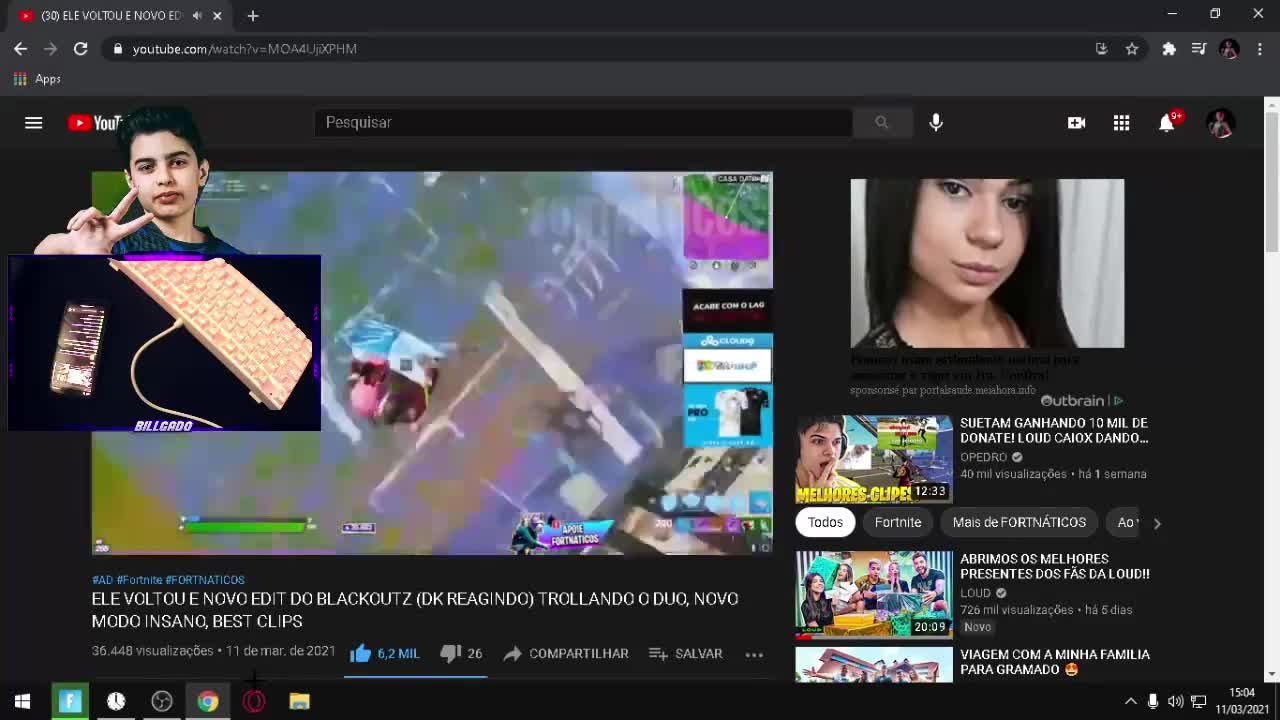Click SALVAR to save the video

685,653
